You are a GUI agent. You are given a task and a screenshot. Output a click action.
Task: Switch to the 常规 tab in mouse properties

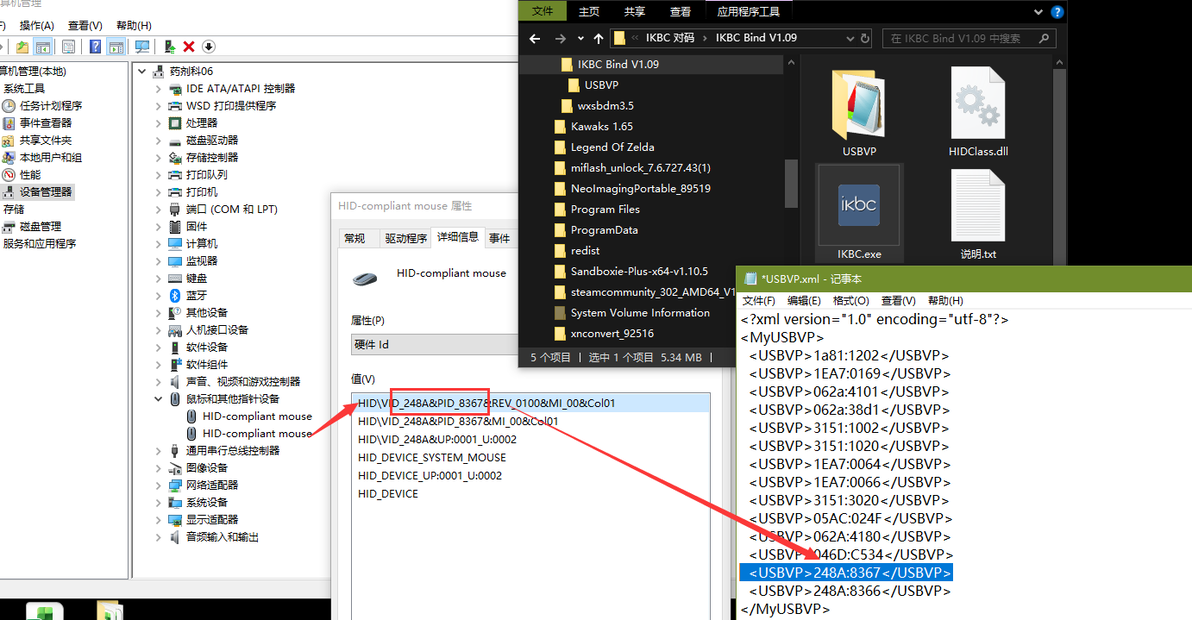[x=354, y=239]
